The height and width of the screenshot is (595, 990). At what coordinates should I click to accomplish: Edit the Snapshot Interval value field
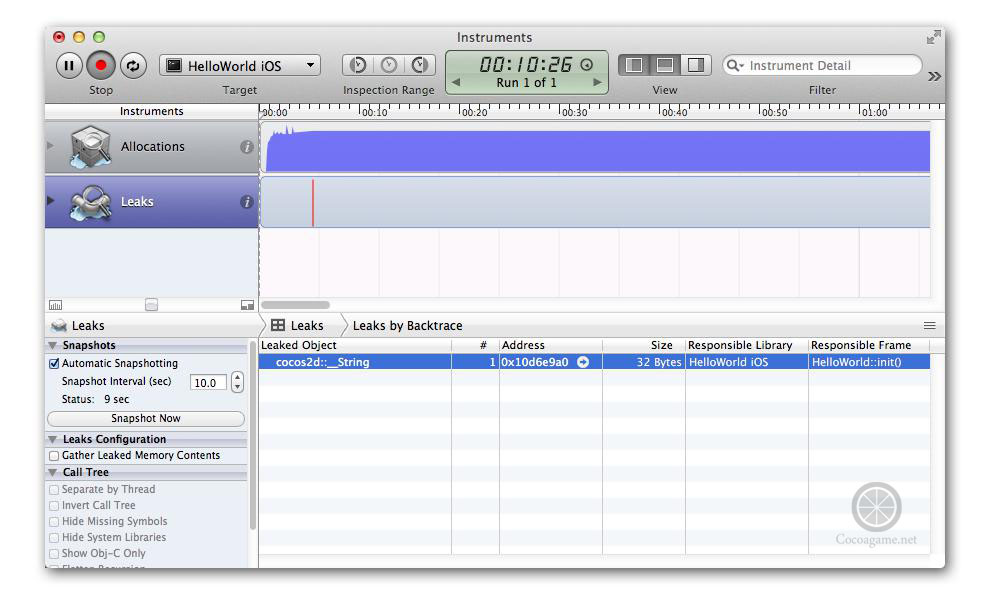pyautogui.click(x=208, y=383)
